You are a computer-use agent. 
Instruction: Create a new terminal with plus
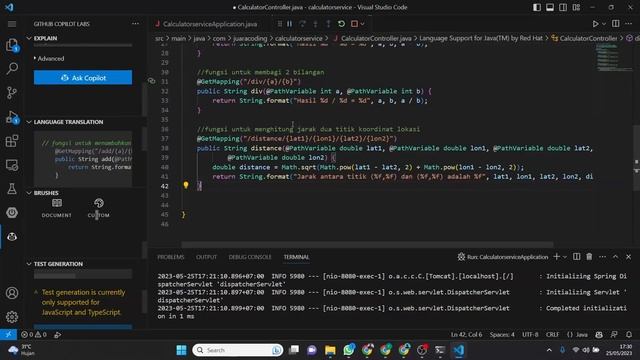pyautogui.click(x=556, y=256)
